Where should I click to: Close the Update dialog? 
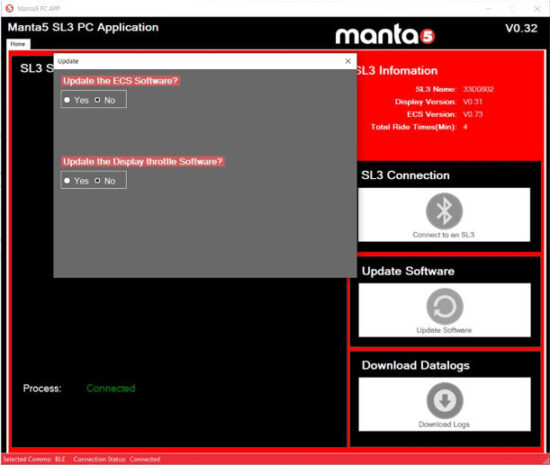click(x=348, y=61)
